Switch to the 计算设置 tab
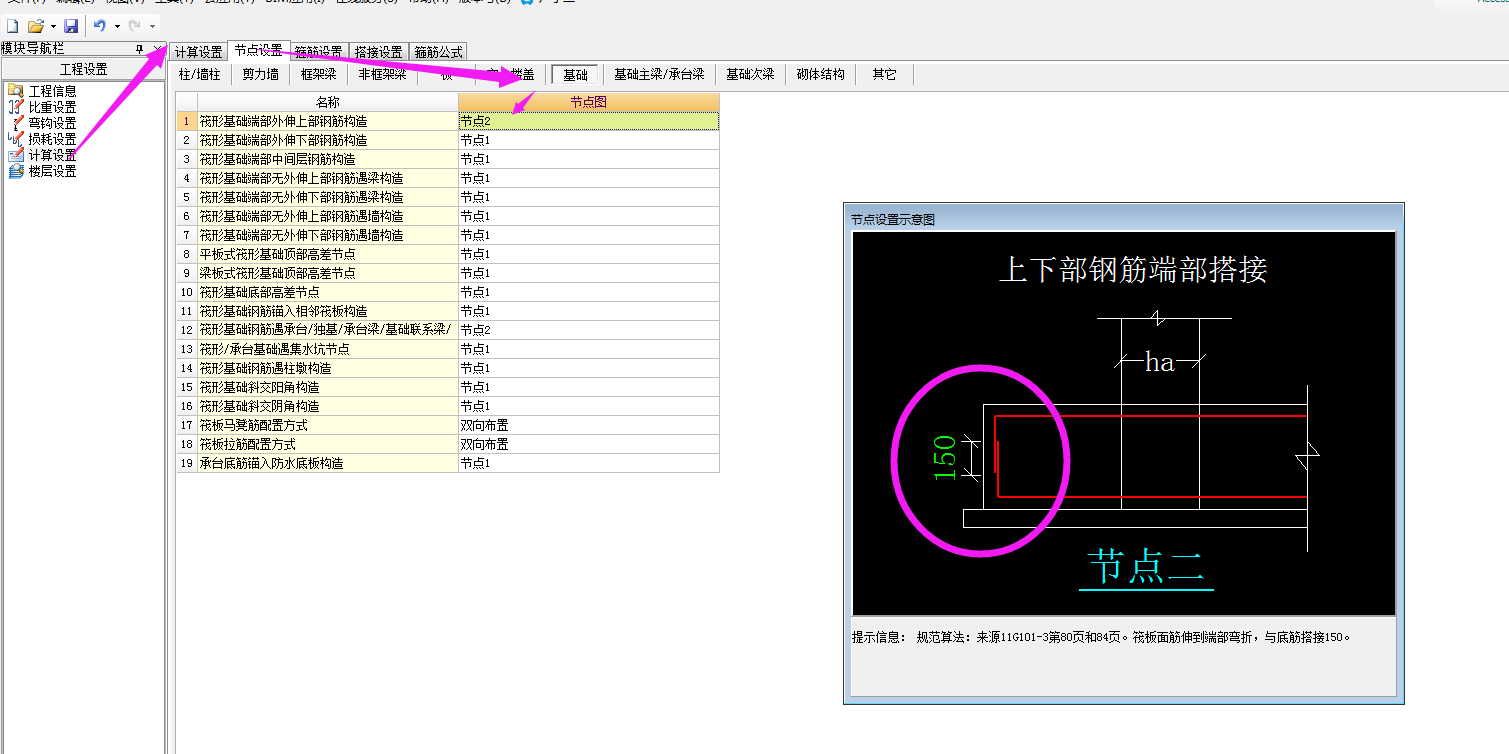The width and height of the screenshot is (1509, 754). pyautogui.click(x=198, y=52)
